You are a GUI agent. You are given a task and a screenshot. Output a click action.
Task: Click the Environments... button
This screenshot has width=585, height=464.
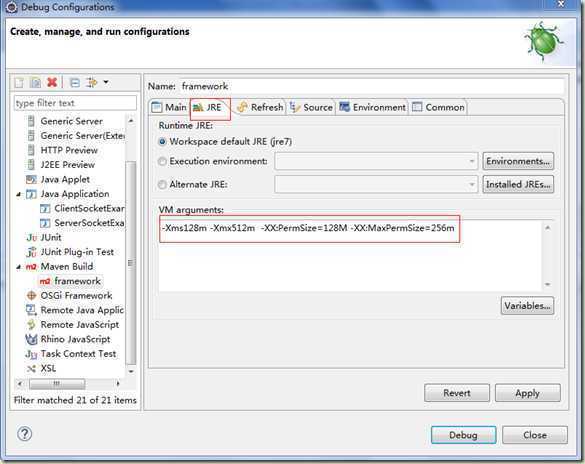click(518, 162)
